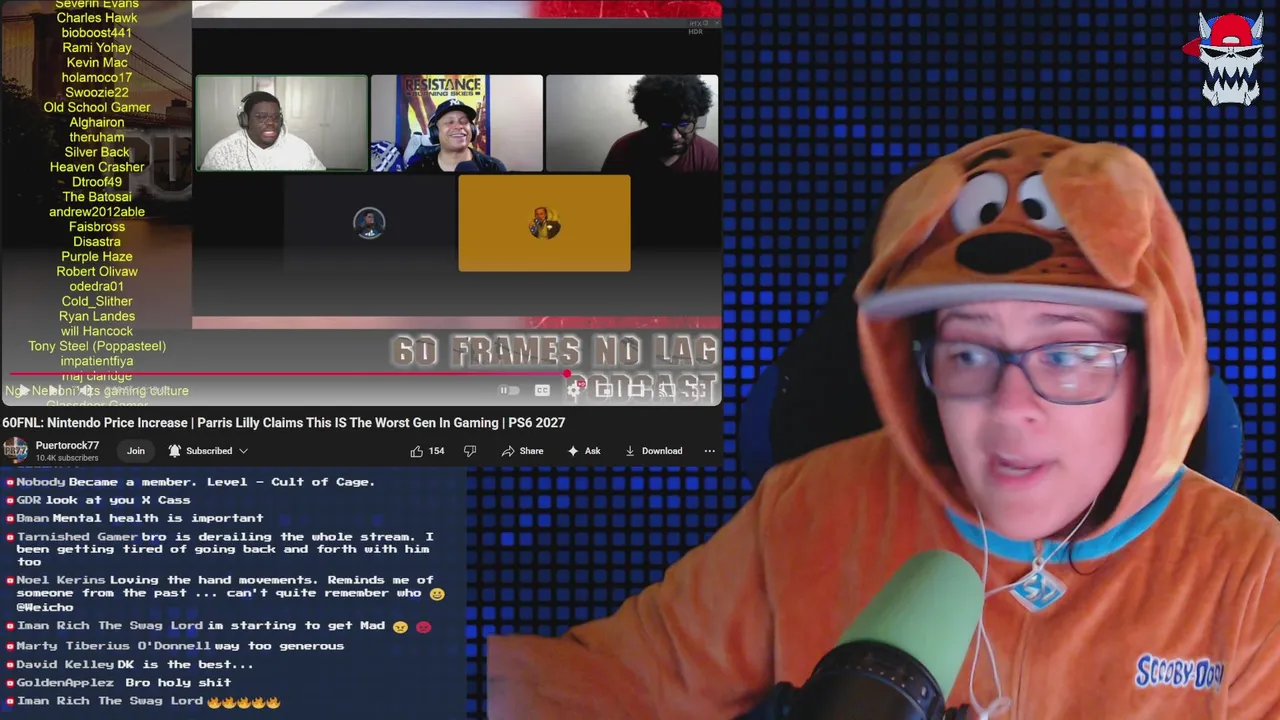
Task: Click the video title 60FNL Nintendo Price Increase
Action: coord(284,423)
